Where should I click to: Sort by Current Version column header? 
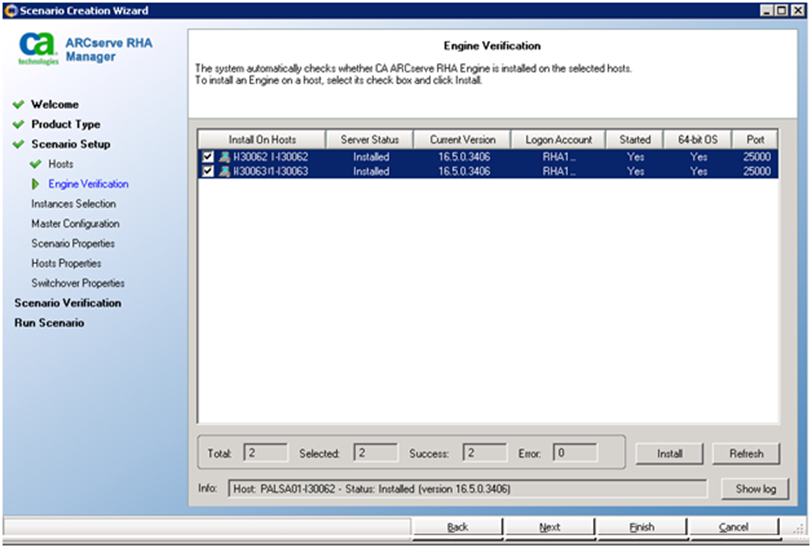[x=462, y=139]
